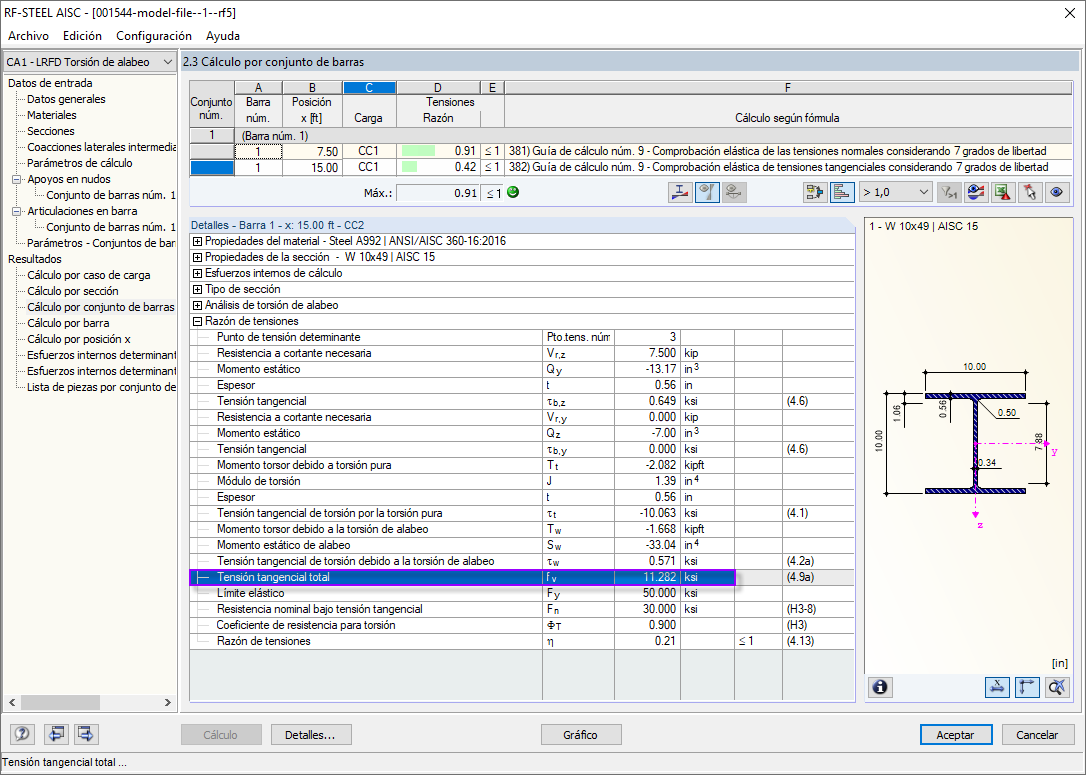Image resolution: width=1086 pixels, height=775 pixels.
Task: Click the Gráfico button
Action: (580, 735)
